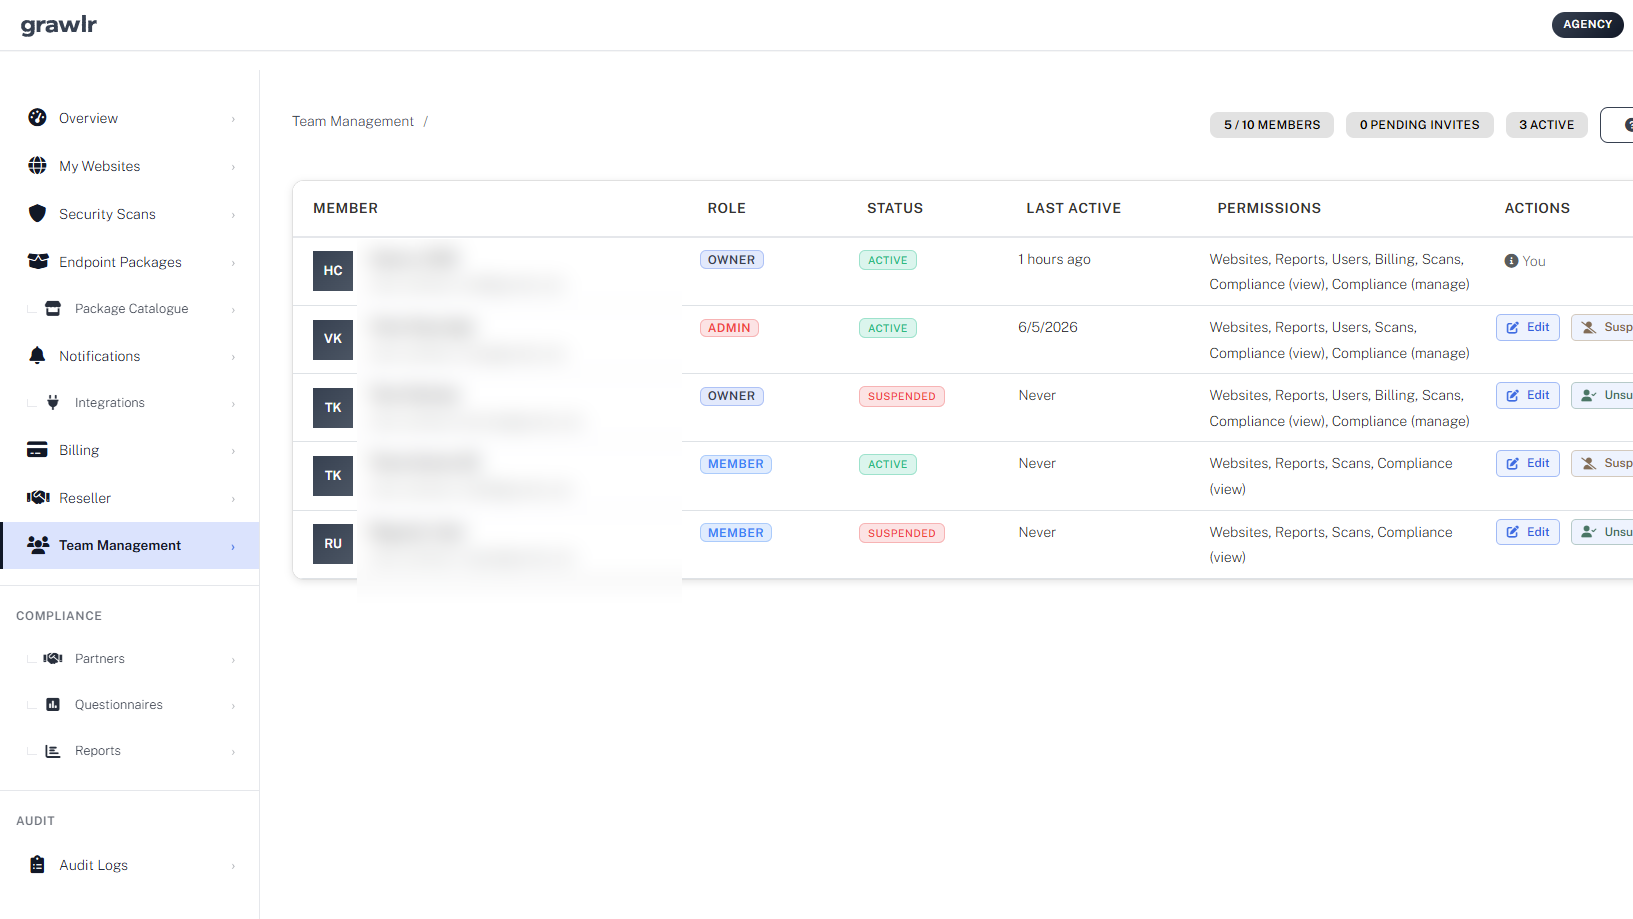Click the info icon beside You
1633x919 pixels.
pyautogui.click(x=1511, y=261)
